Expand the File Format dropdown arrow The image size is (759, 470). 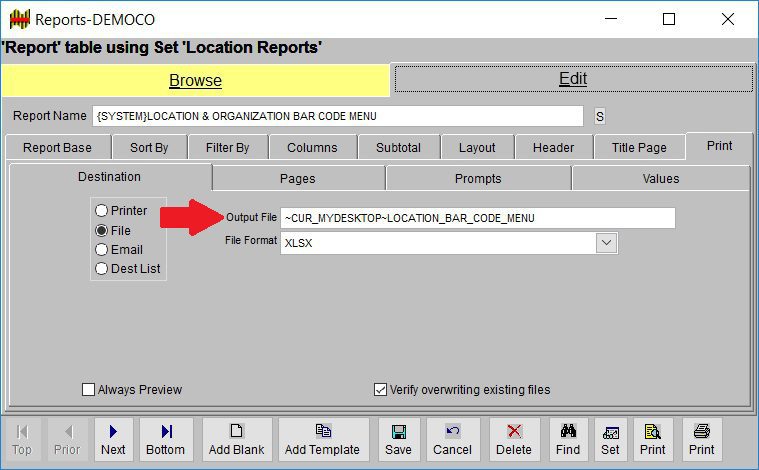coord(607,243)
